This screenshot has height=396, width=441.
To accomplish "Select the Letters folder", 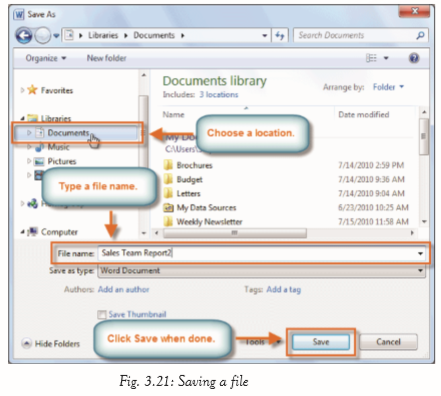I will click(x=188, y=194).
